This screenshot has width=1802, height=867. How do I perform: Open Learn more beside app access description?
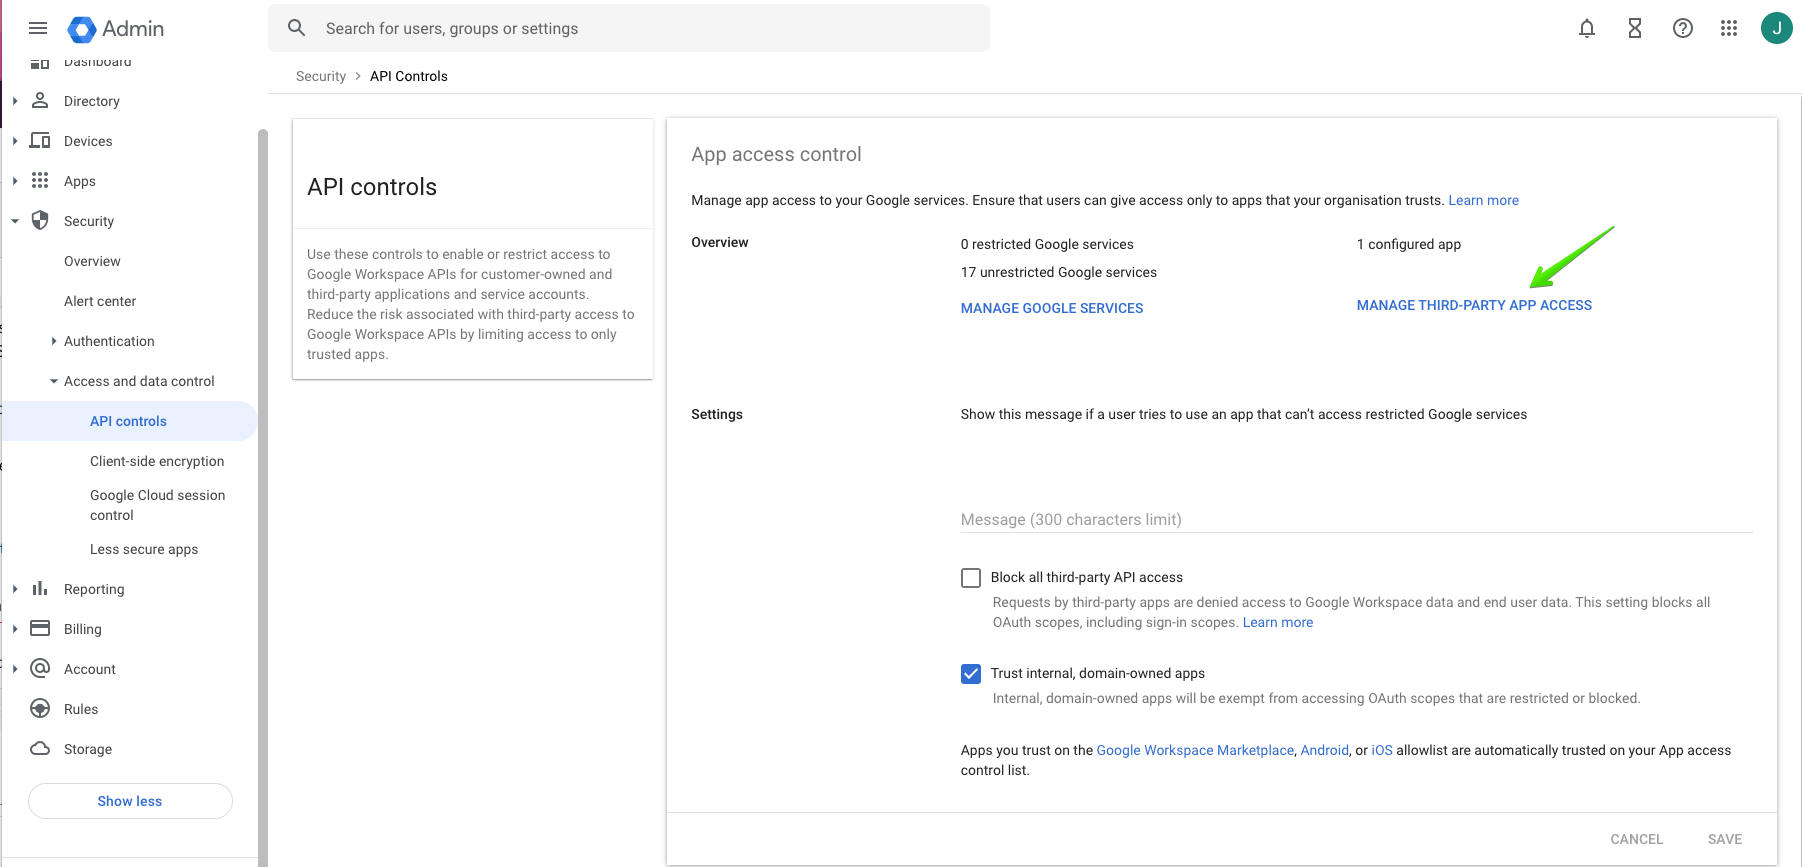click(x=1483, y=200)
